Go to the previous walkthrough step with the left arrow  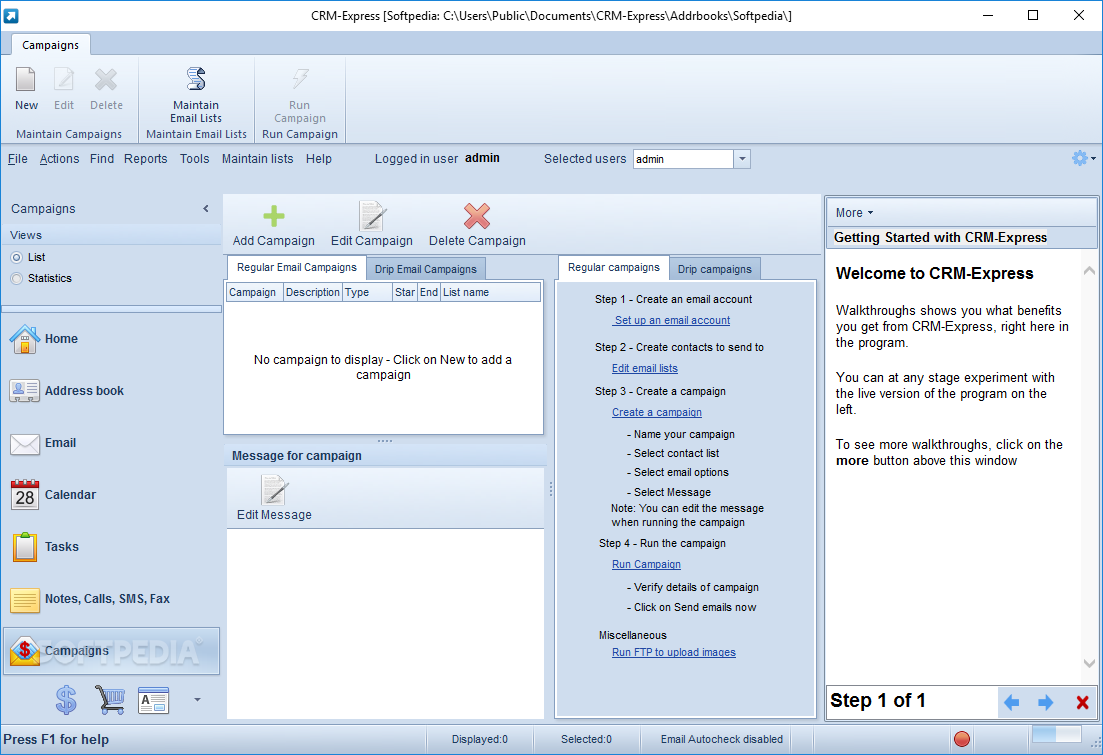point(1012,702)
